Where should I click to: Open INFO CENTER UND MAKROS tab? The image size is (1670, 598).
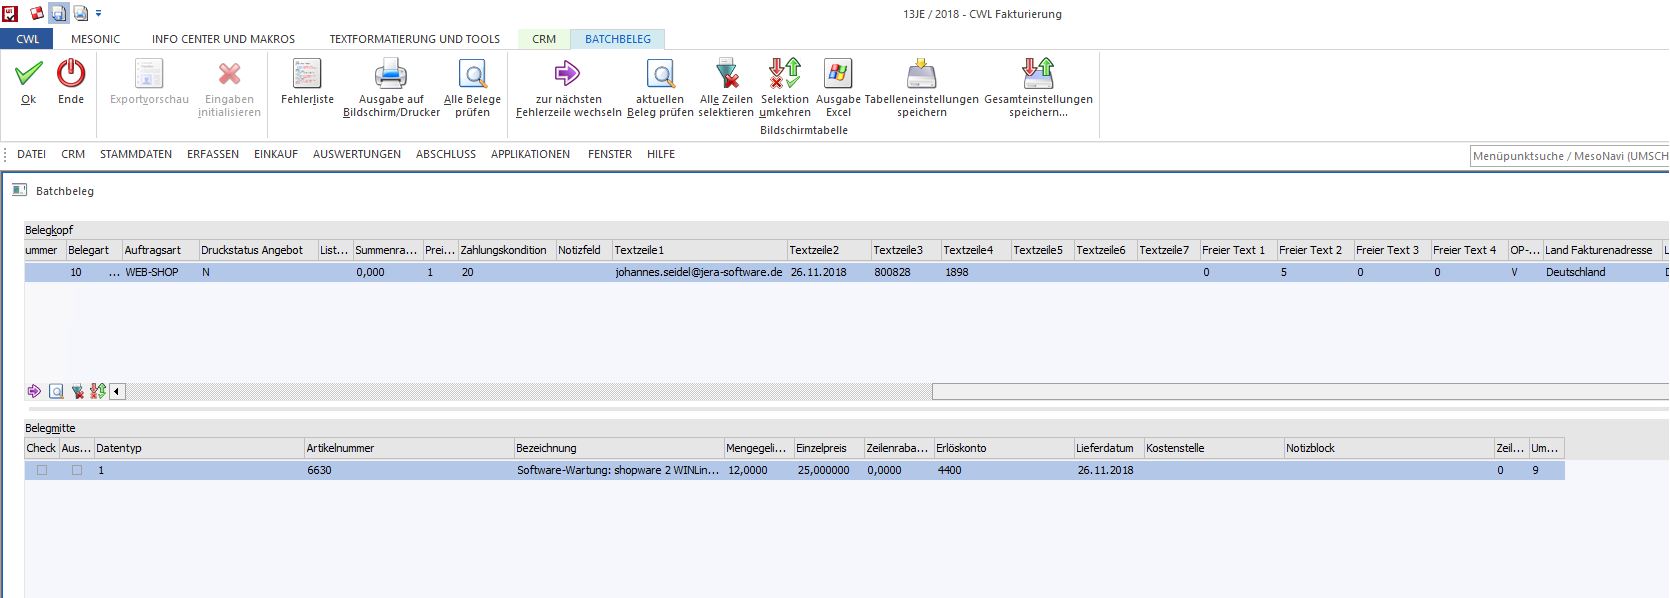click(224, 39)
